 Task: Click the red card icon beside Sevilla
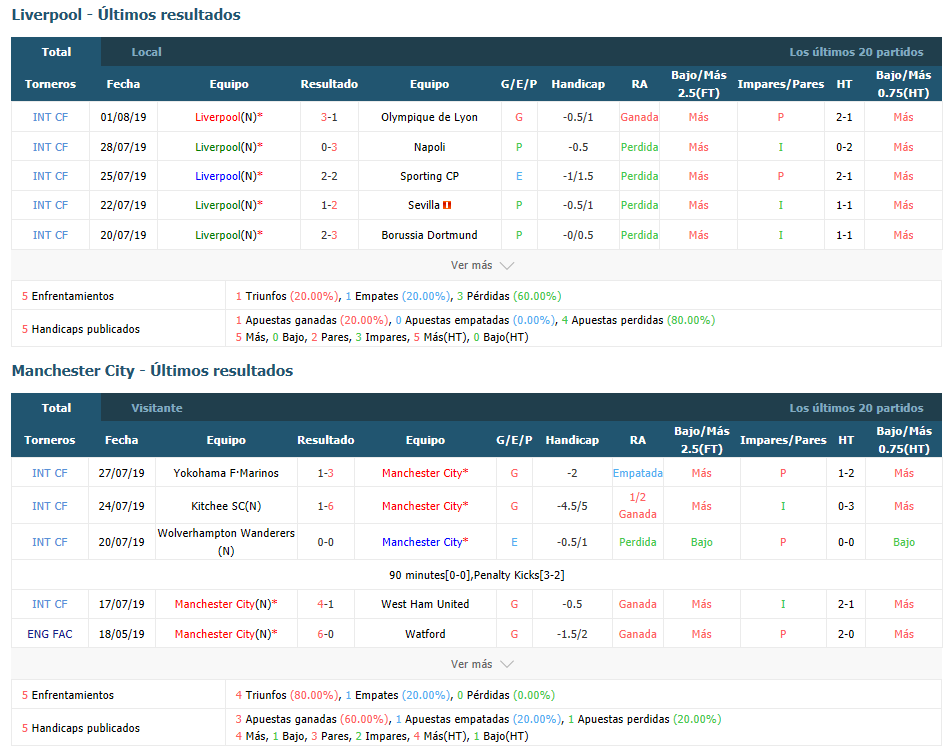point(447,205)
